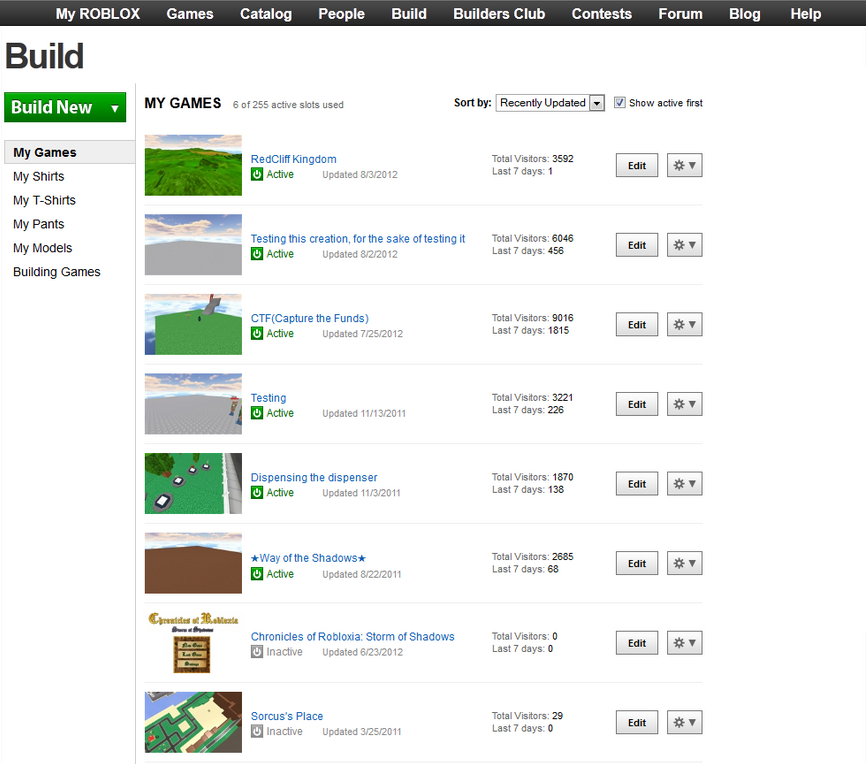Select My Shirts in the sidebar
Screen dimensions: 866x764
(39, 176)
